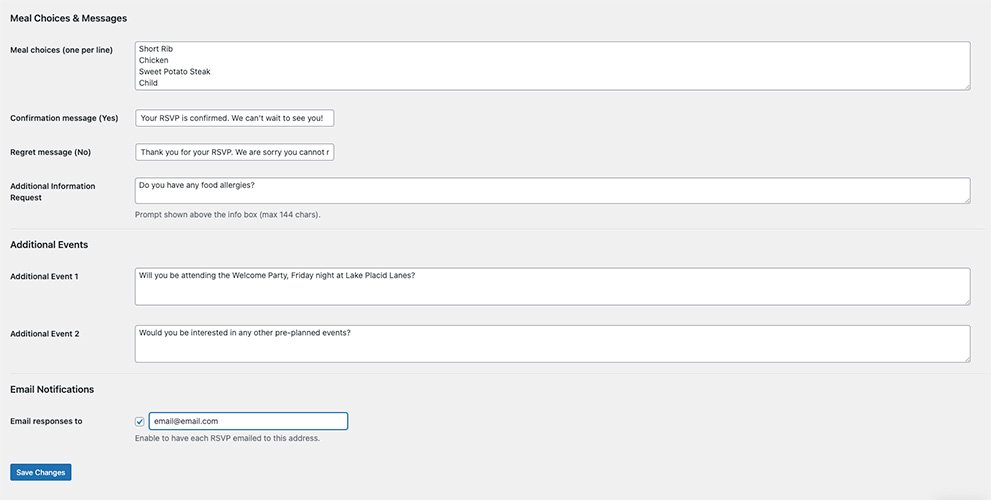Screen dimensions: 991x500
Task: Click the 'Do you have any food allergies?' text
Action: [x=197, y=185]
